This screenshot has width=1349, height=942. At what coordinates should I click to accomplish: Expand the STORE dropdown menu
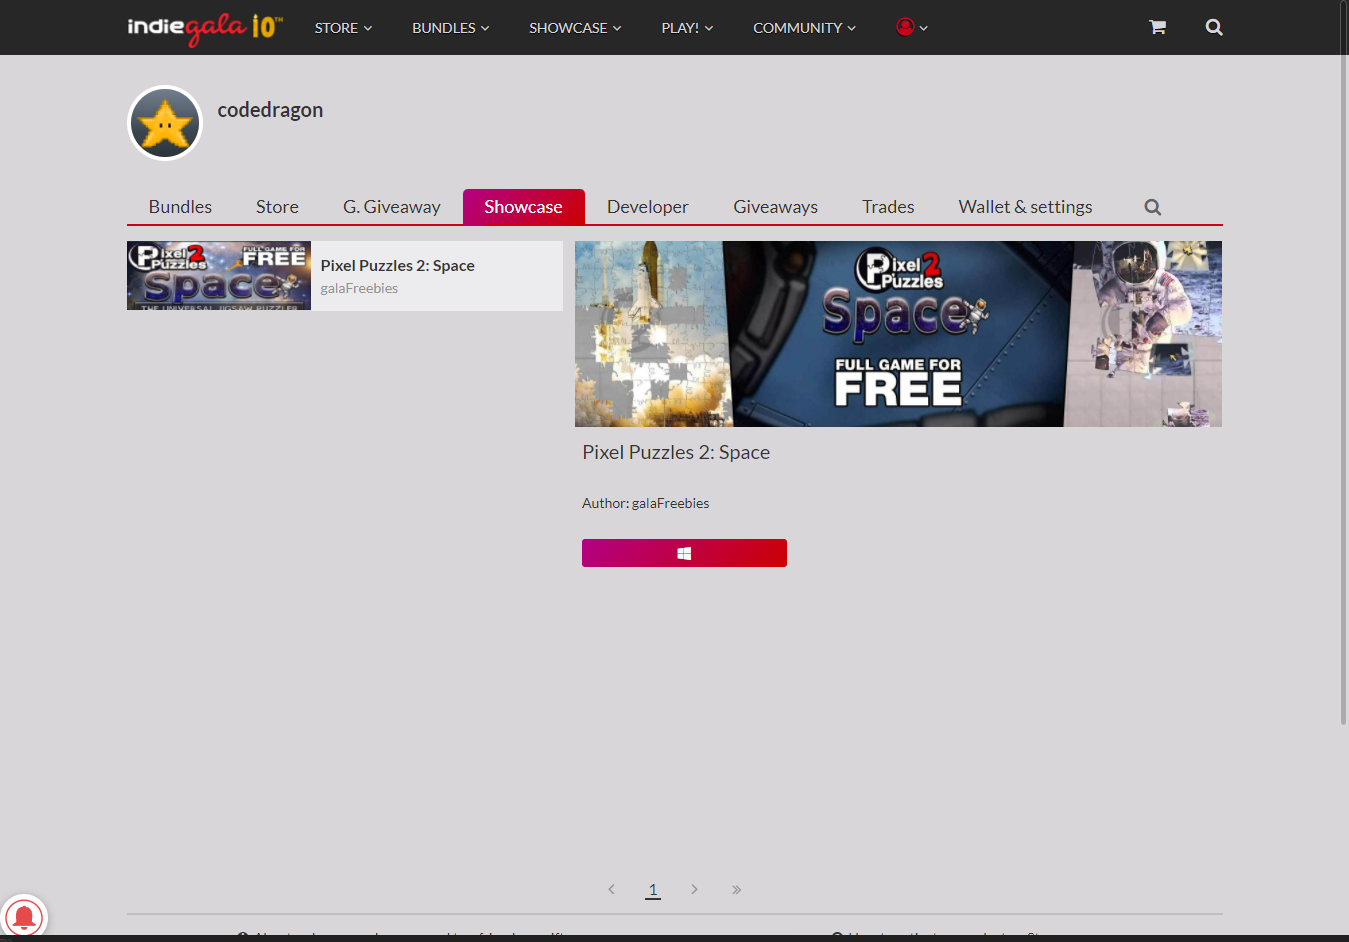[343, 28]
